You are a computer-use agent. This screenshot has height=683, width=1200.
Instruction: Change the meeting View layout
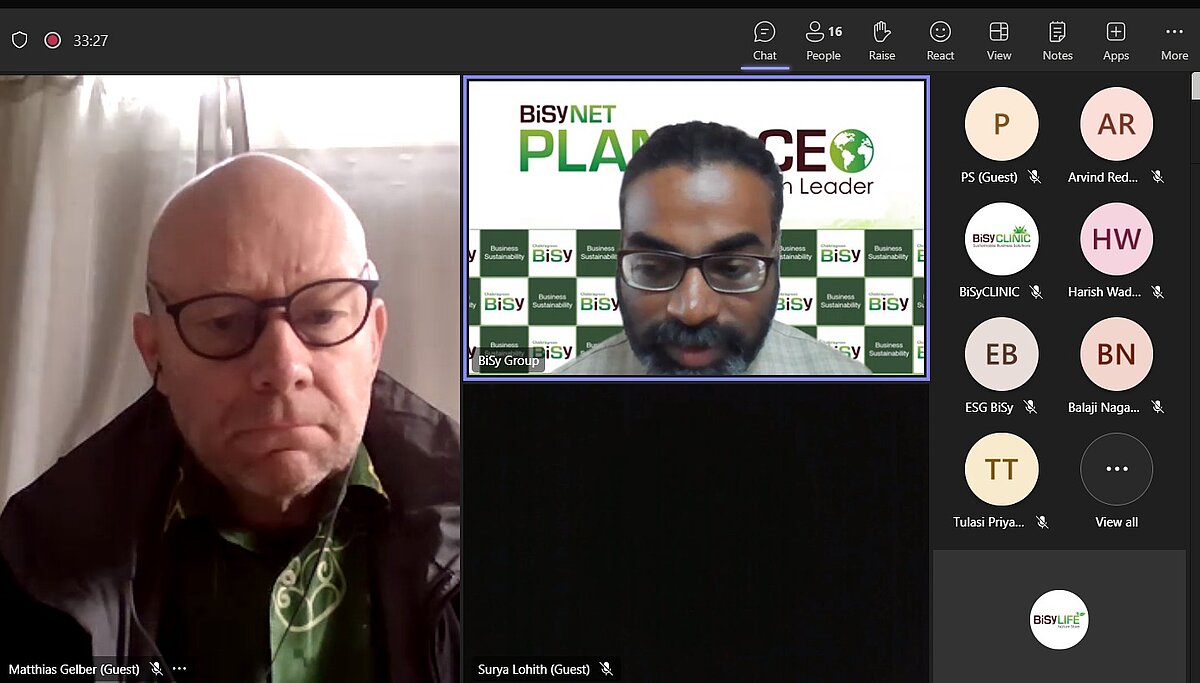click(x=998, y=41)
